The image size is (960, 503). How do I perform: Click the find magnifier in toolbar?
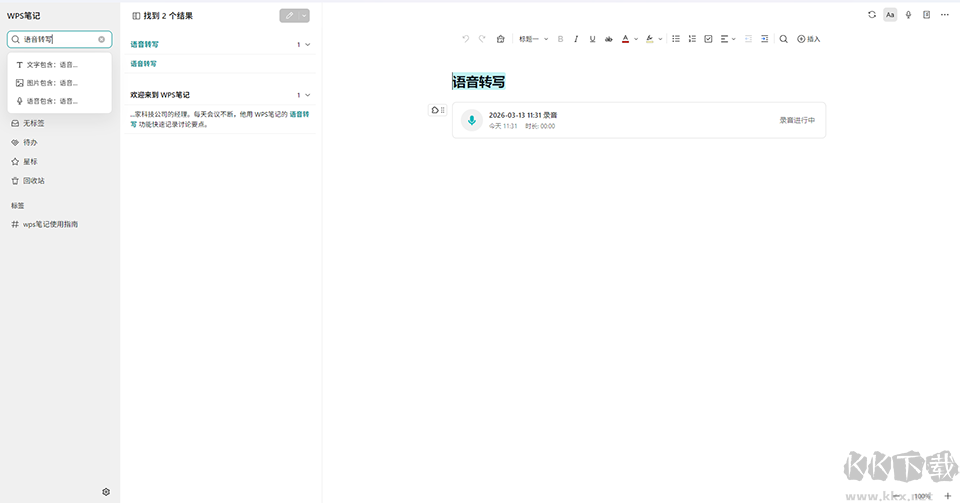784,39
